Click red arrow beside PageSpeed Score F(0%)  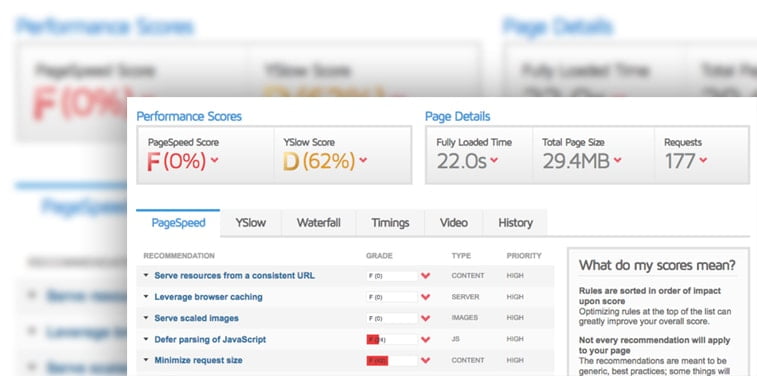tap(214, 160)
